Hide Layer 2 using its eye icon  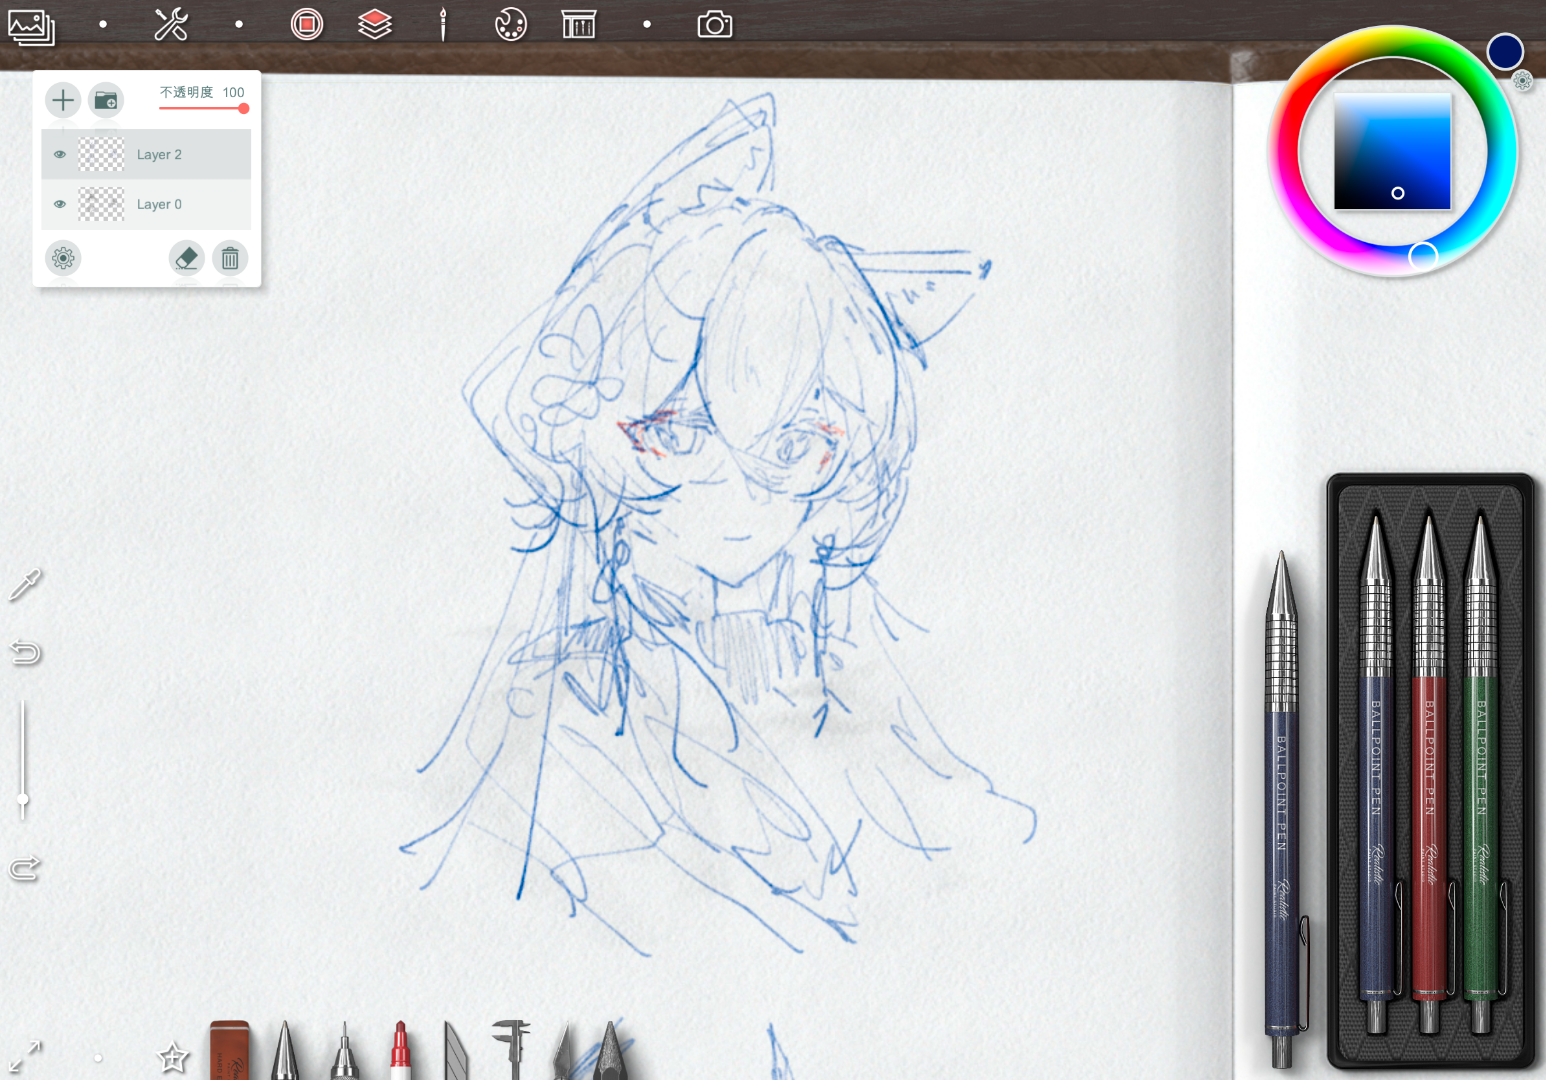point(60,155)
